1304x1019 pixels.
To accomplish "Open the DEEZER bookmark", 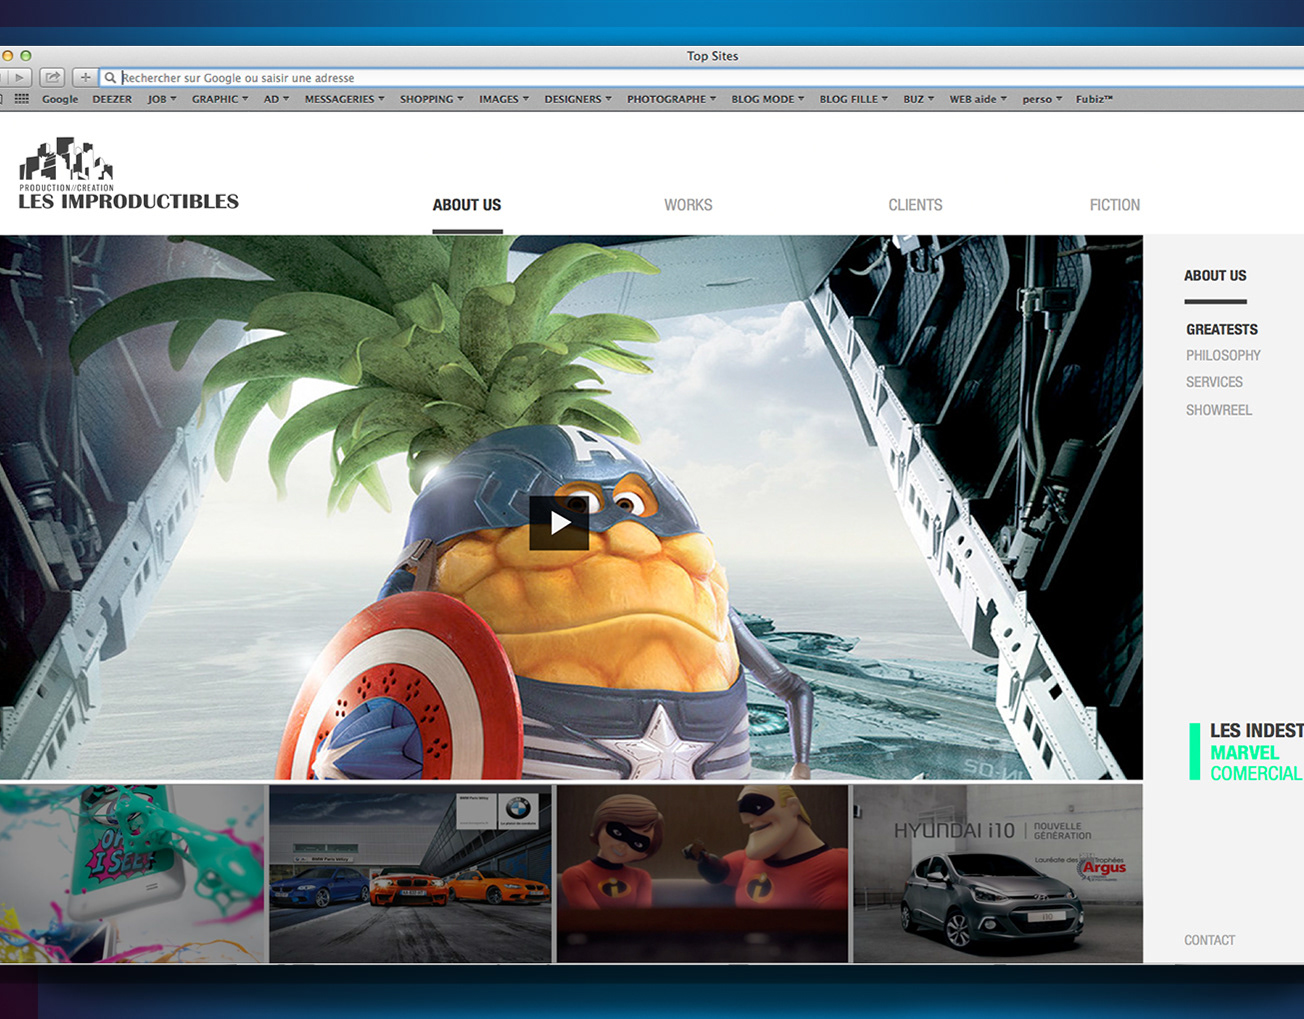I will [112, 99].
